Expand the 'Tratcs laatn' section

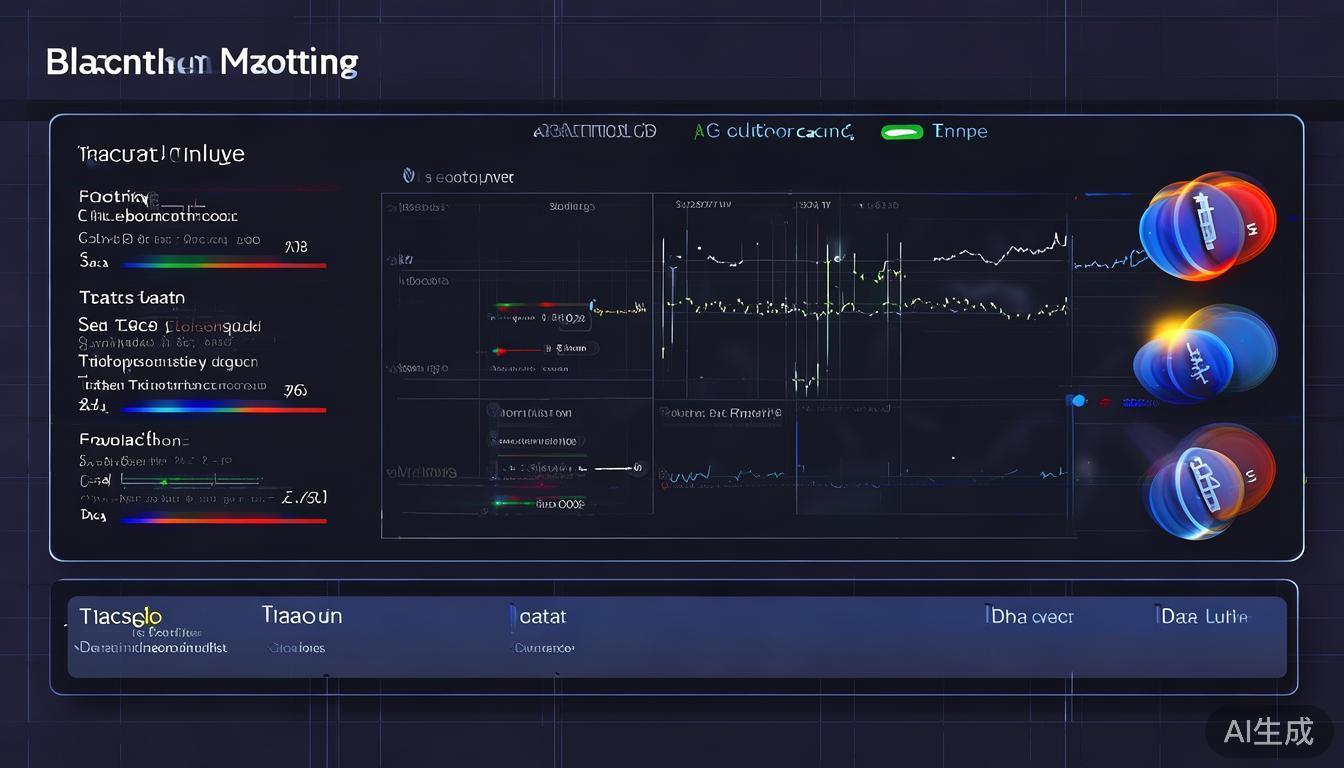(132, 297)
